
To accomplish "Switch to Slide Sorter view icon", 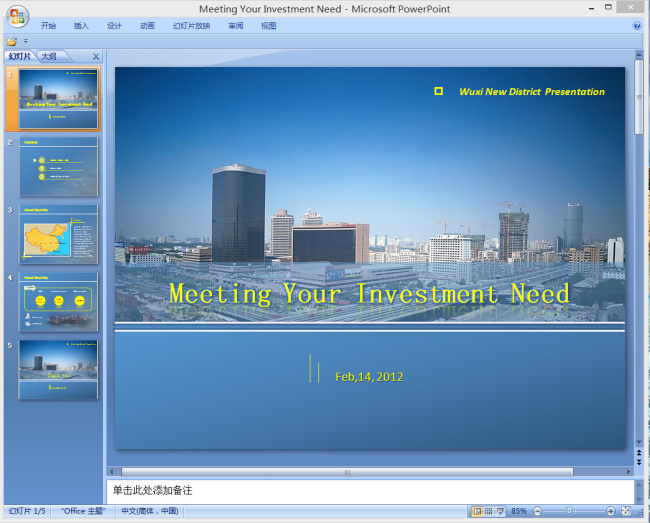I will point(489,511).
